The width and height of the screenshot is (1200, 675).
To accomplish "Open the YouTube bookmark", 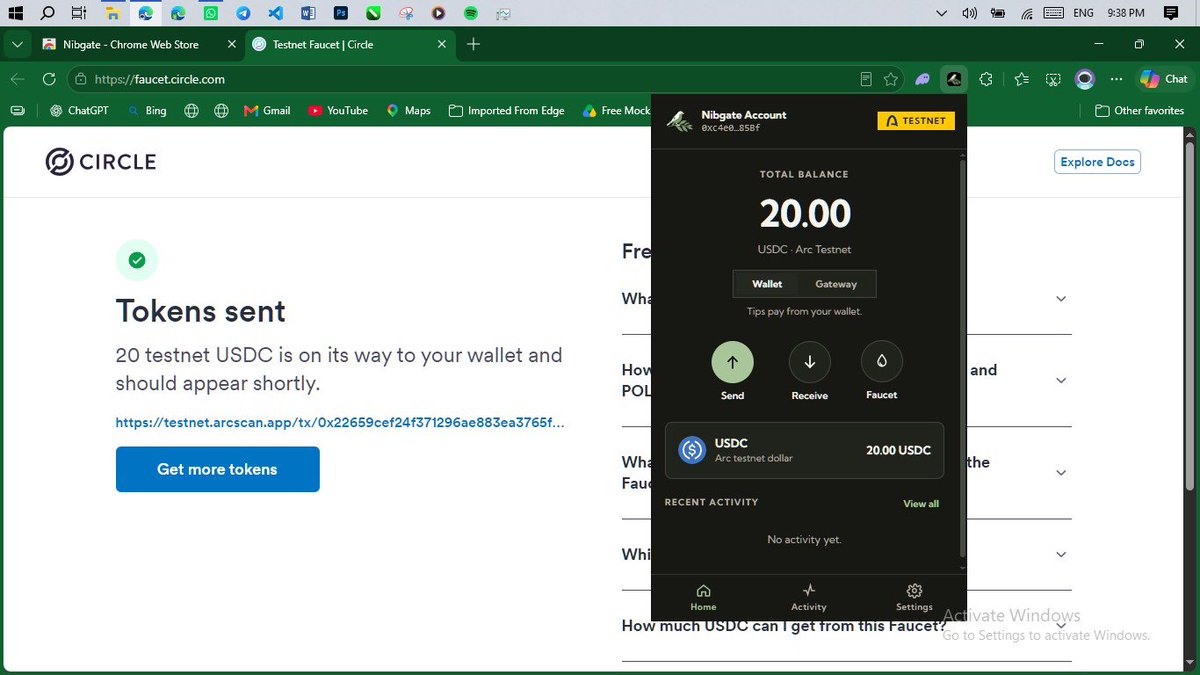I will coord(338,111).
